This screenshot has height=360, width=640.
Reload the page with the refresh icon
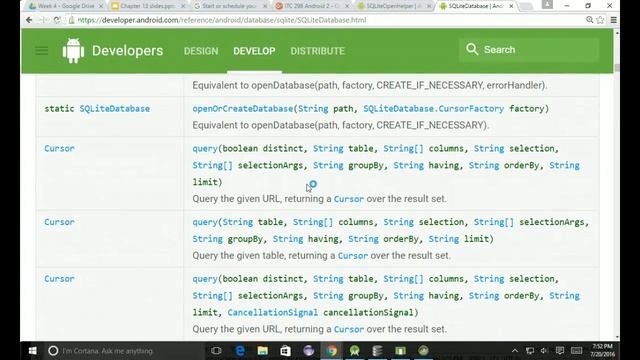(57, 20)
